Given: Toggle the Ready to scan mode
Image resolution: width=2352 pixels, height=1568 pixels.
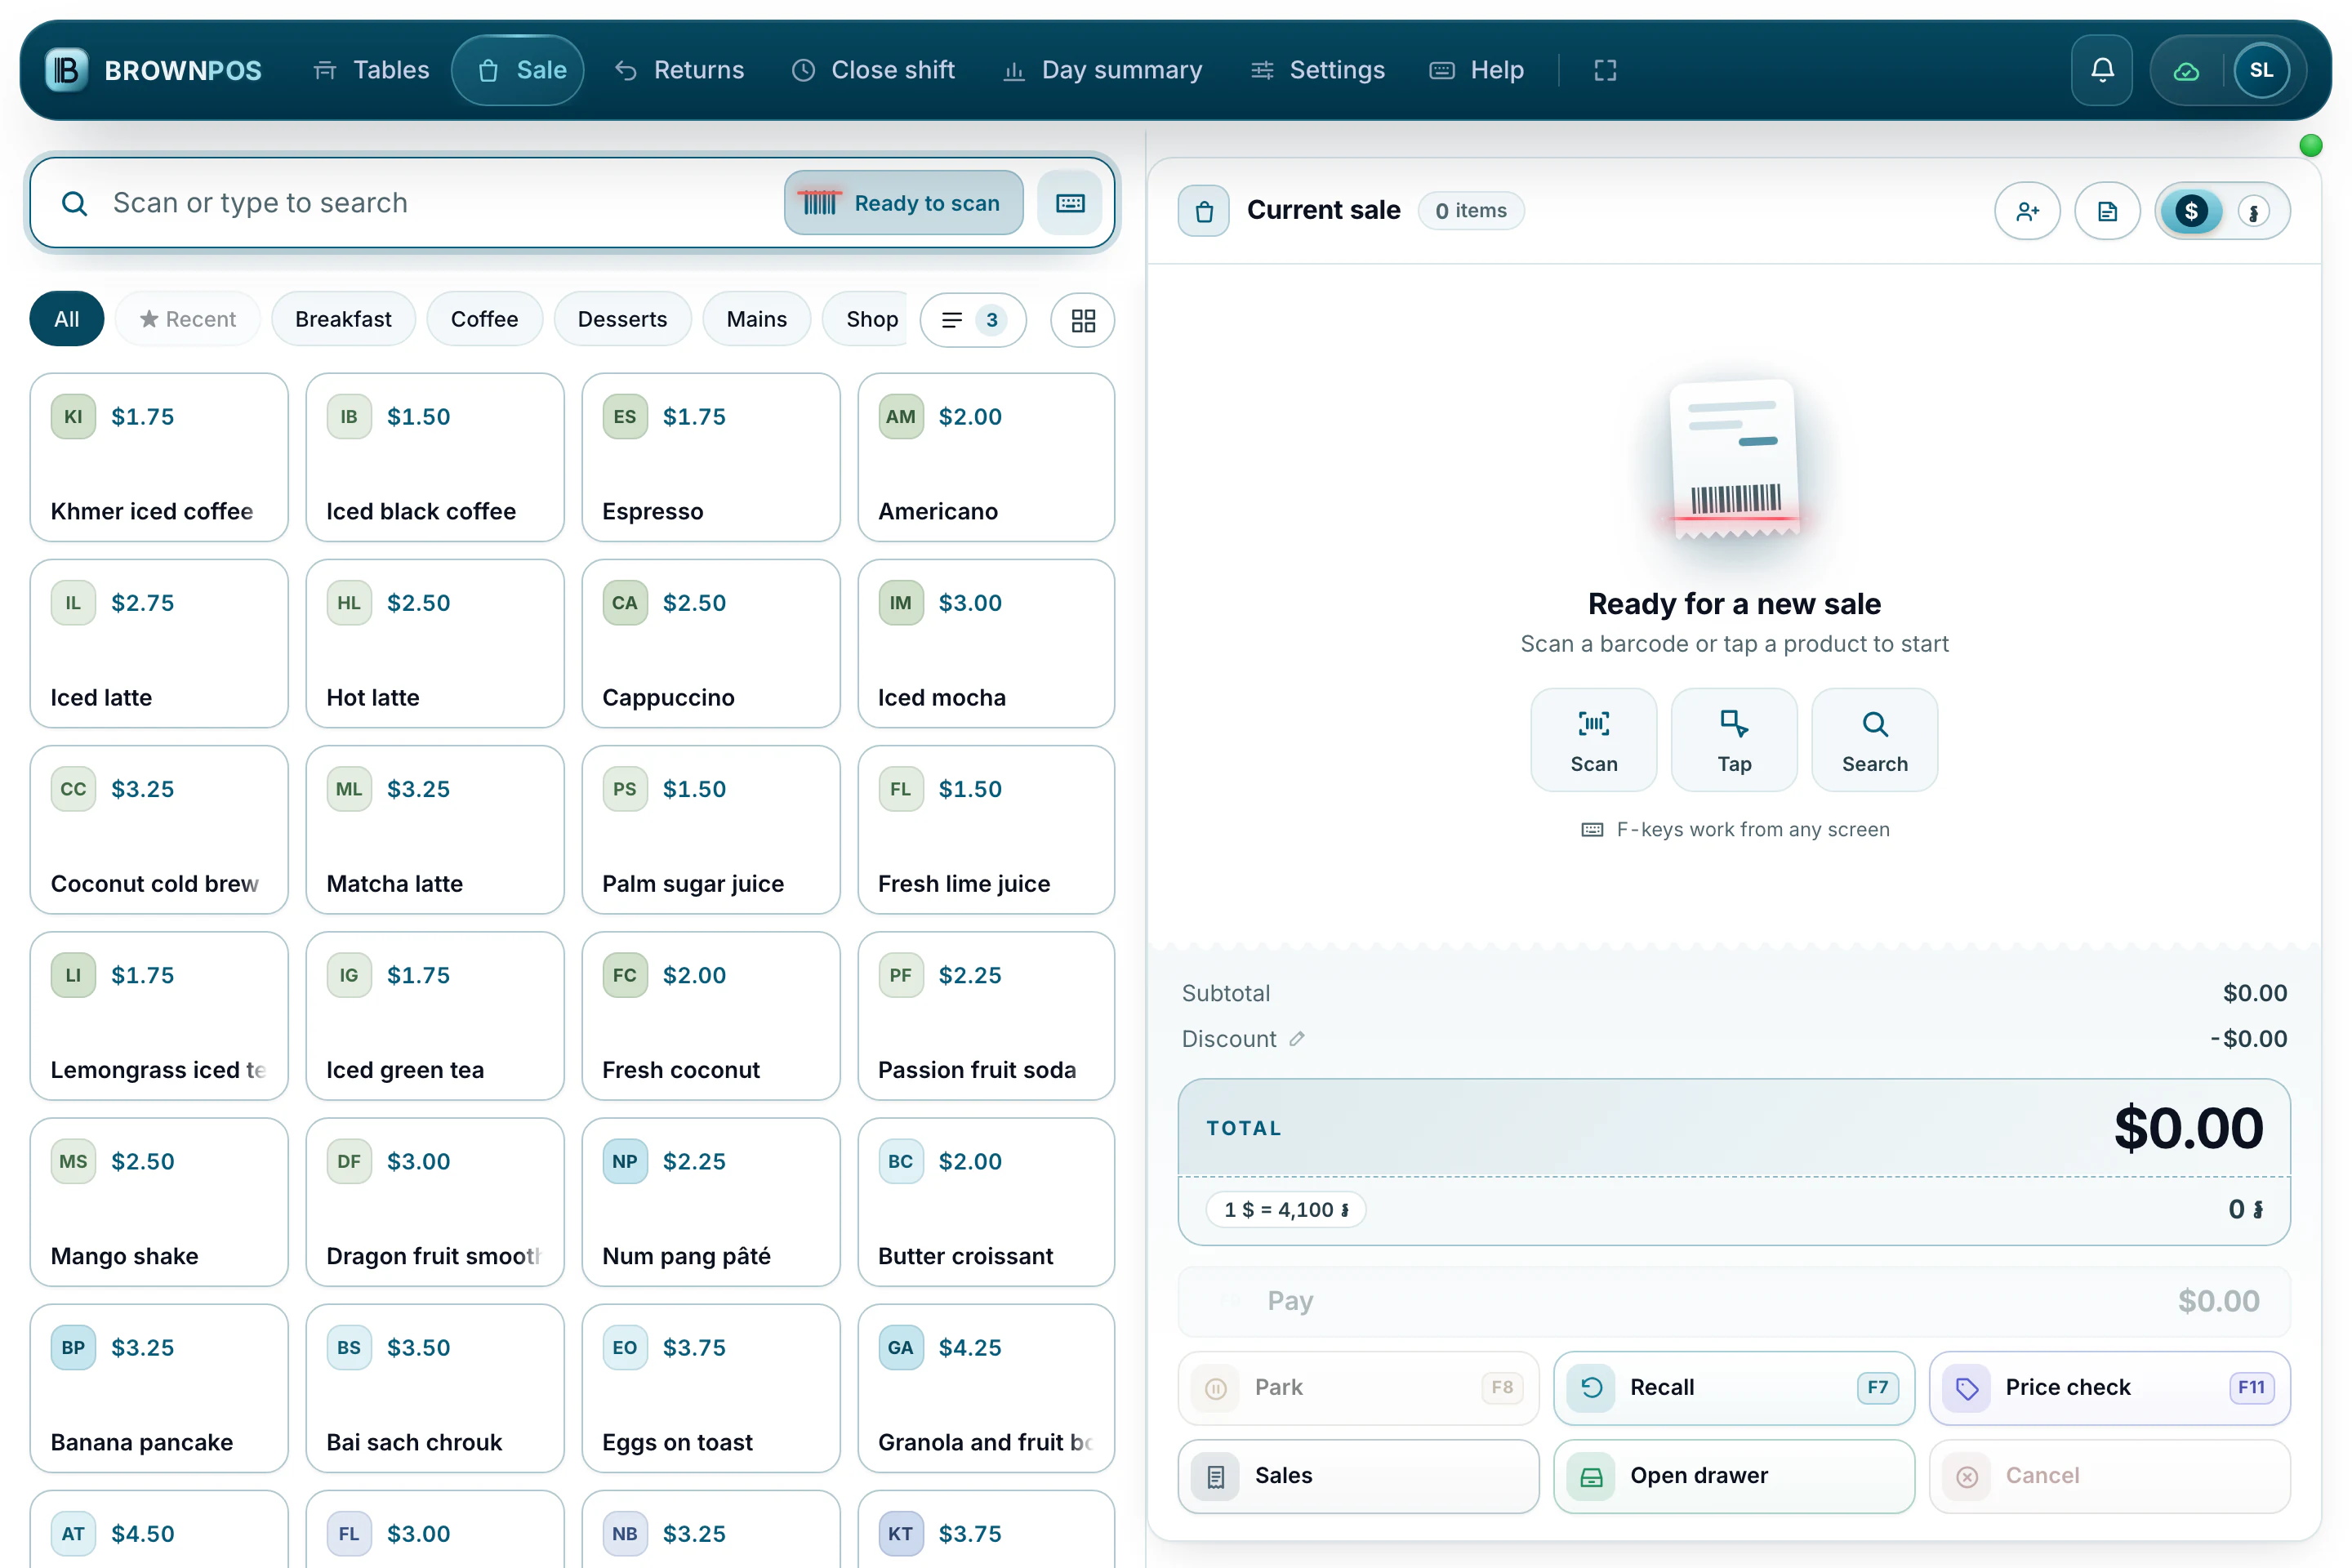Looking at the screenshot, I should coord(904,203).
